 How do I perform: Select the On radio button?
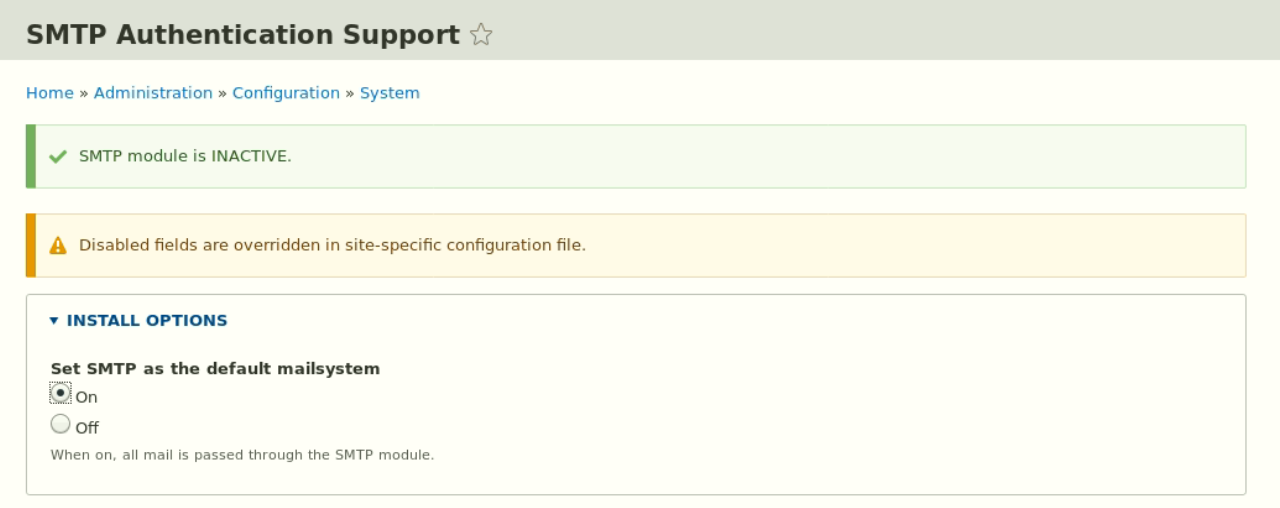point(61,393)
